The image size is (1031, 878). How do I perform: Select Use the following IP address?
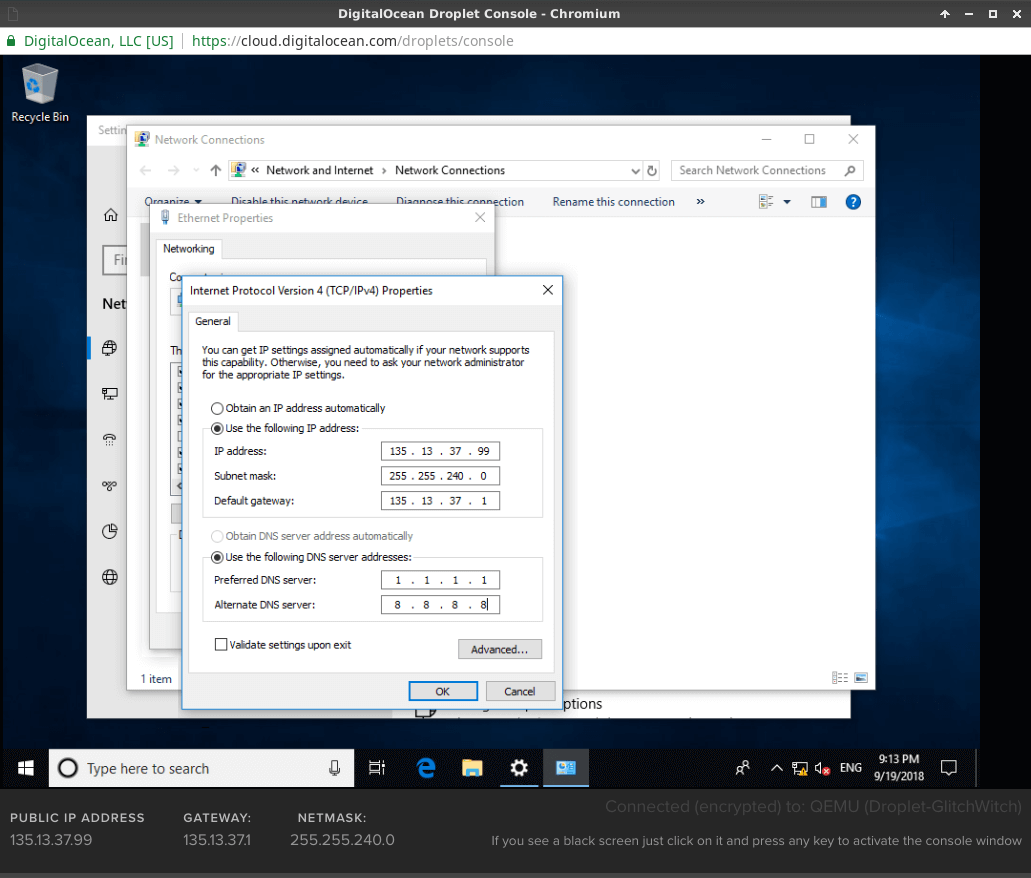[x=218, y=428]
